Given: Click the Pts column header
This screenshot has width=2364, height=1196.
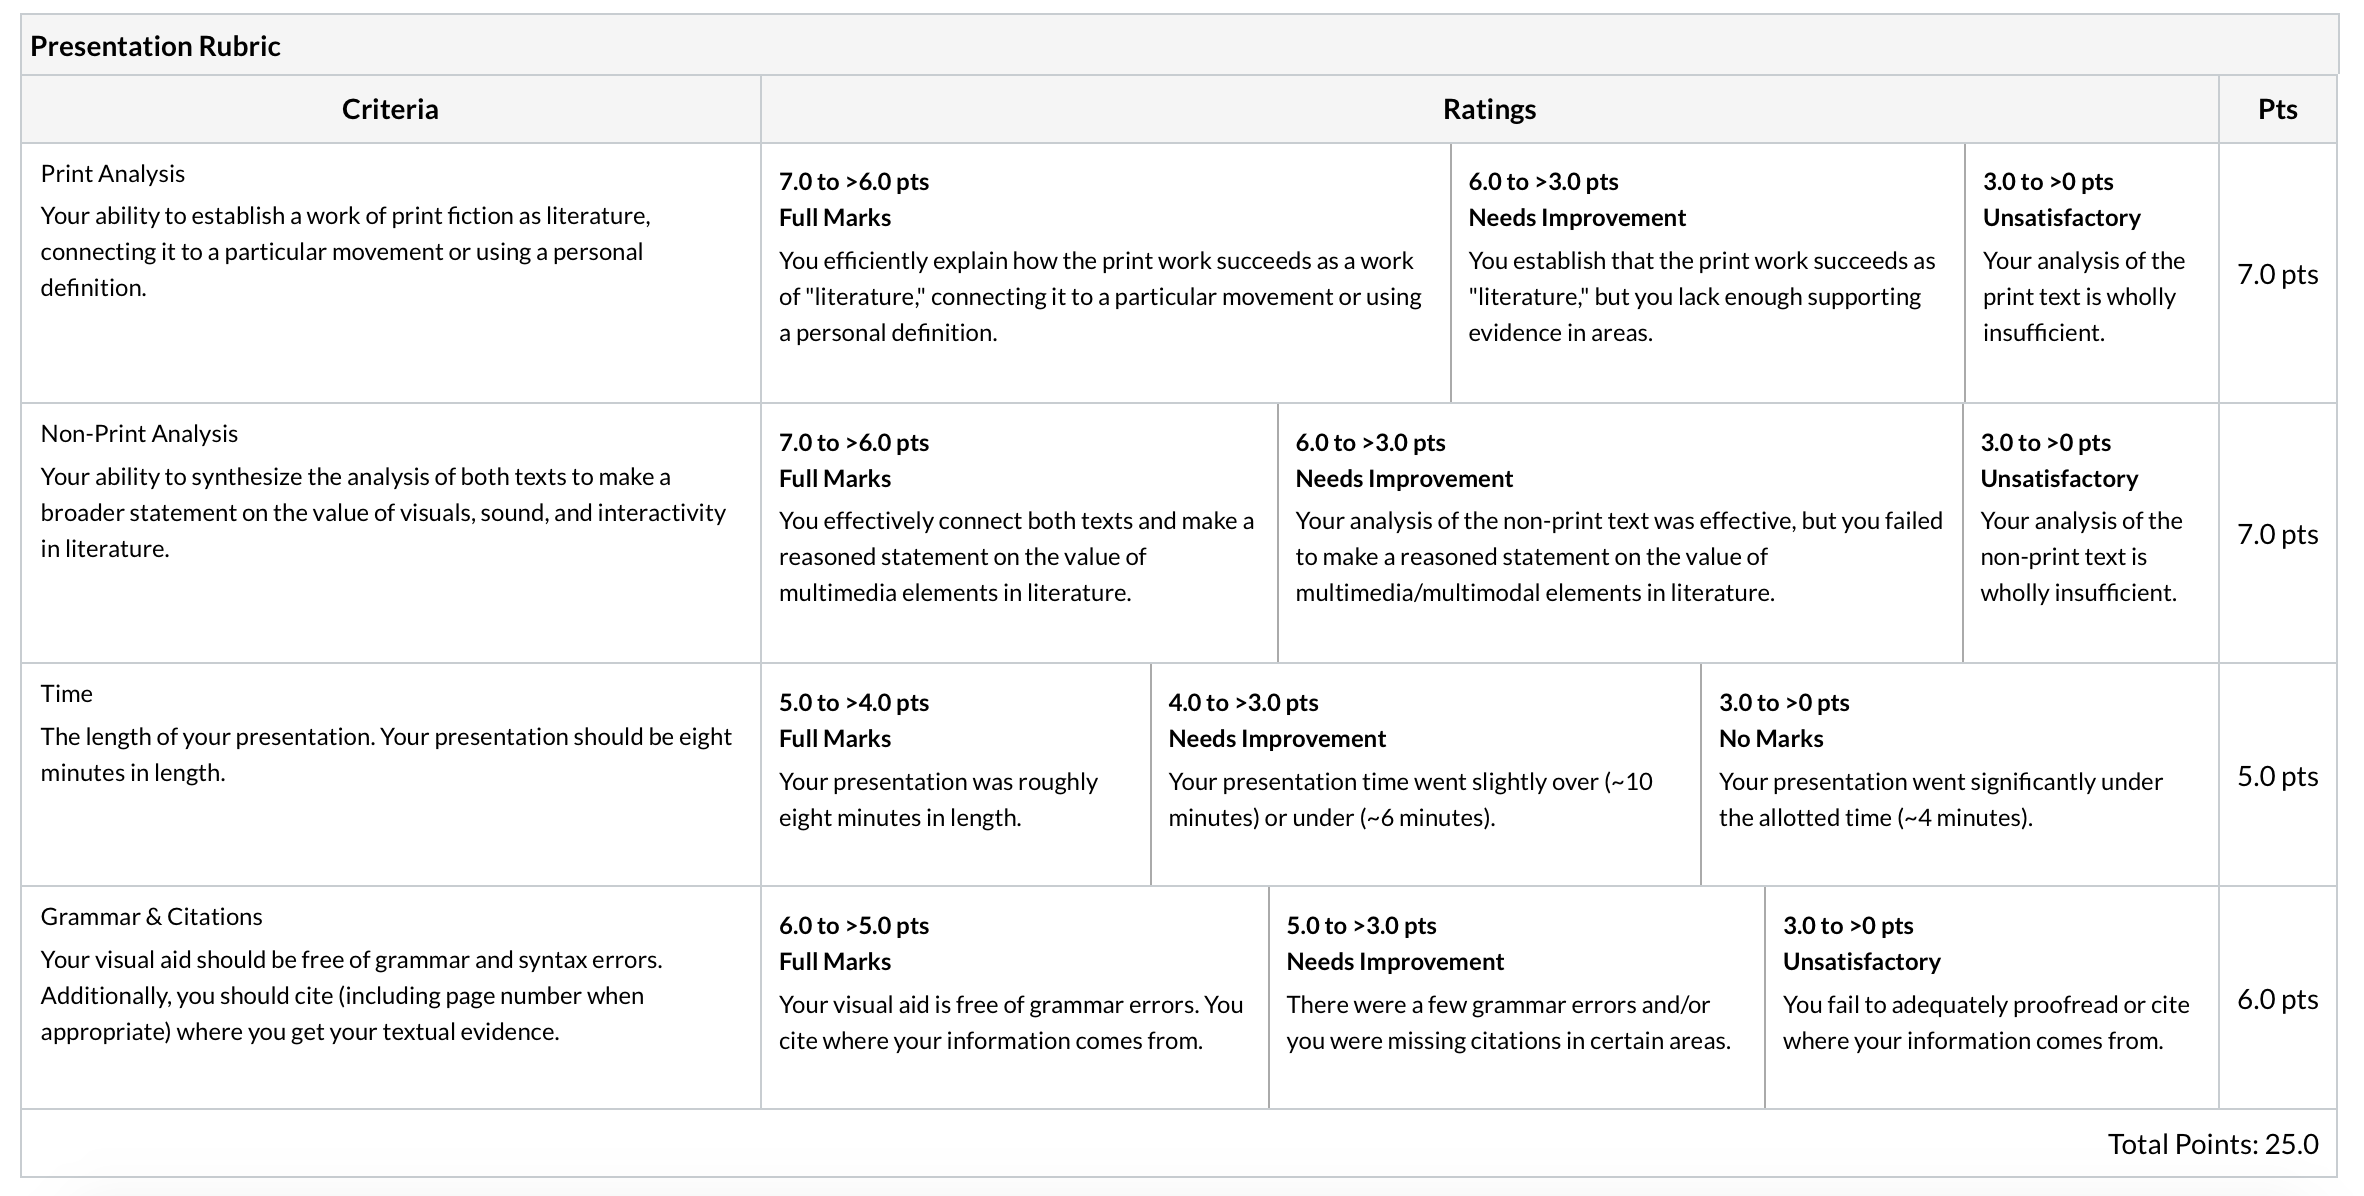Looking at the screenshot, I should tap(2278, 109).
